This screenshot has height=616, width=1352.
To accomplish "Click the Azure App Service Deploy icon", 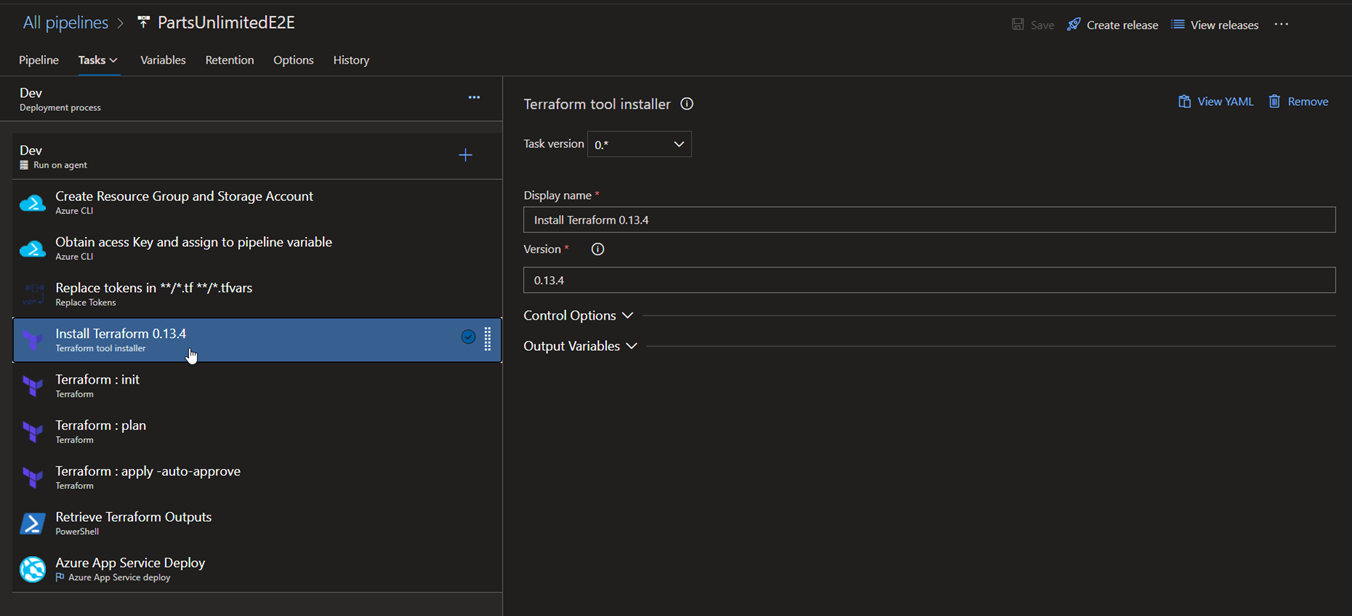I will (33, 570).
